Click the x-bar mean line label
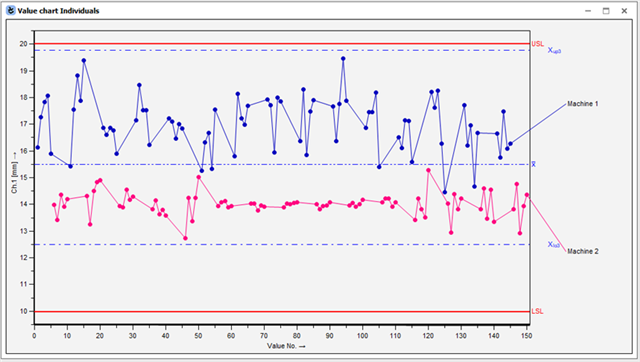Viewport: 640px width, 362px height. tap(533, 164)
